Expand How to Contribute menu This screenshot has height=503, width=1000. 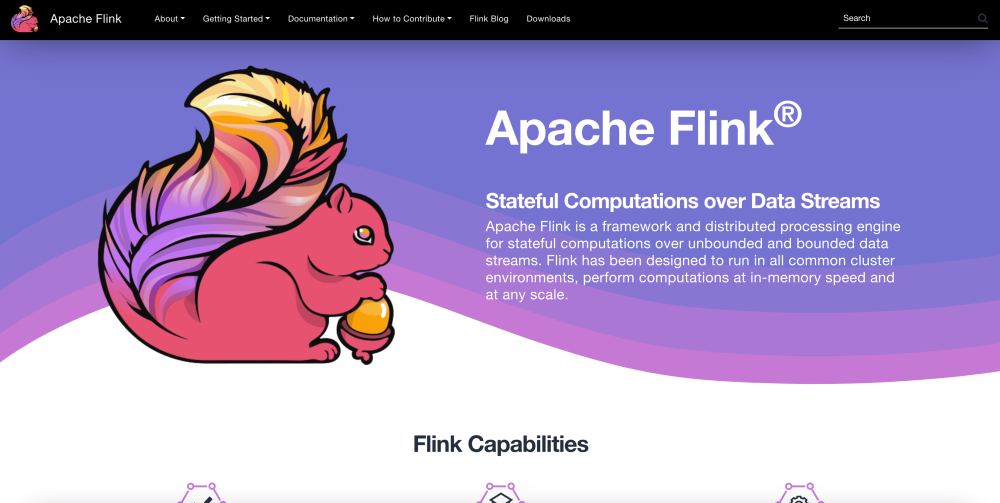point(412,18)
